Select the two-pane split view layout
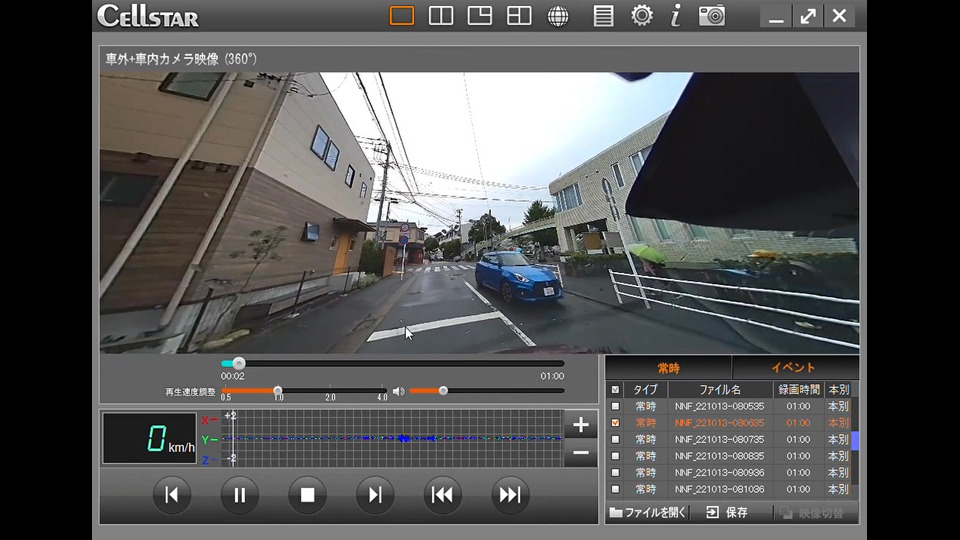The height and width of the screenshot is (540, 960). 441,16
